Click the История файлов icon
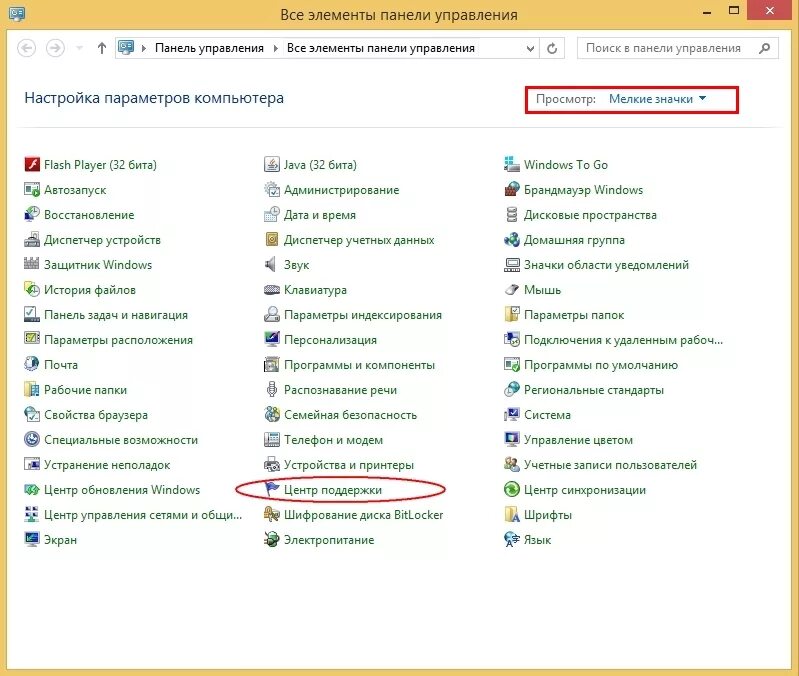The width and height of the screenshot is (799, 676). click(32, 289)
